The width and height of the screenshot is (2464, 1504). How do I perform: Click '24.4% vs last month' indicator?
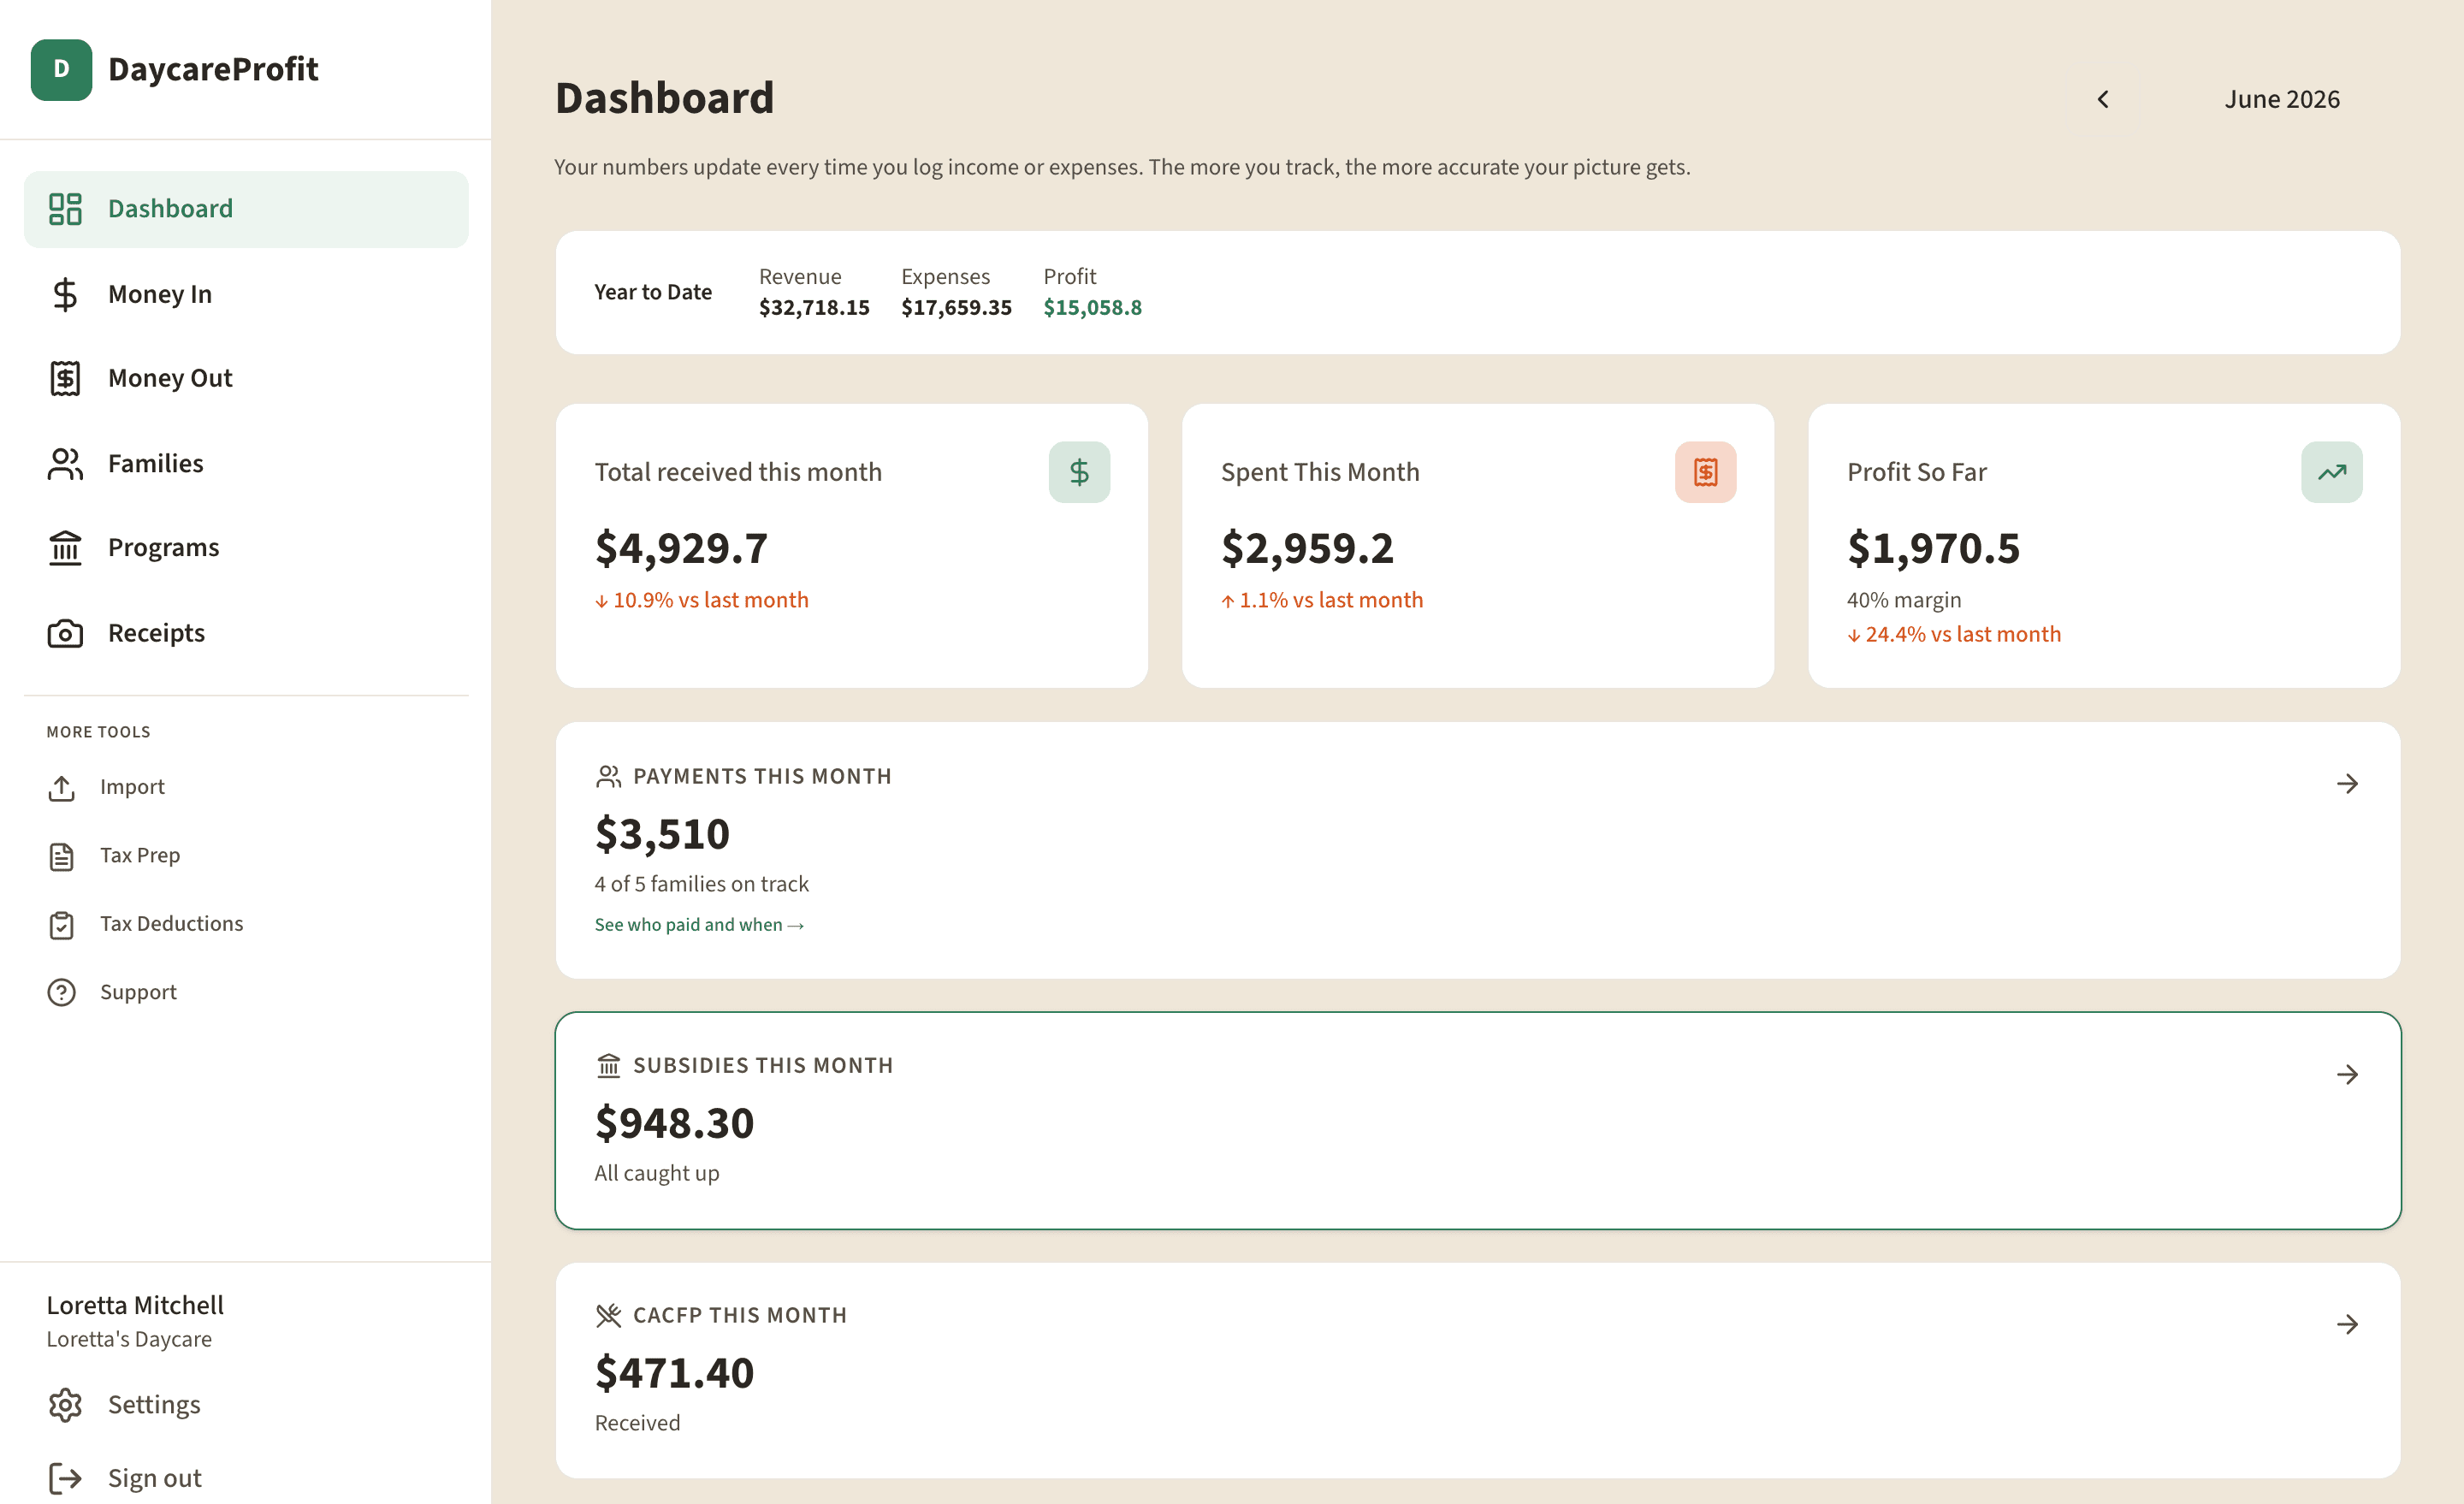1954,634
